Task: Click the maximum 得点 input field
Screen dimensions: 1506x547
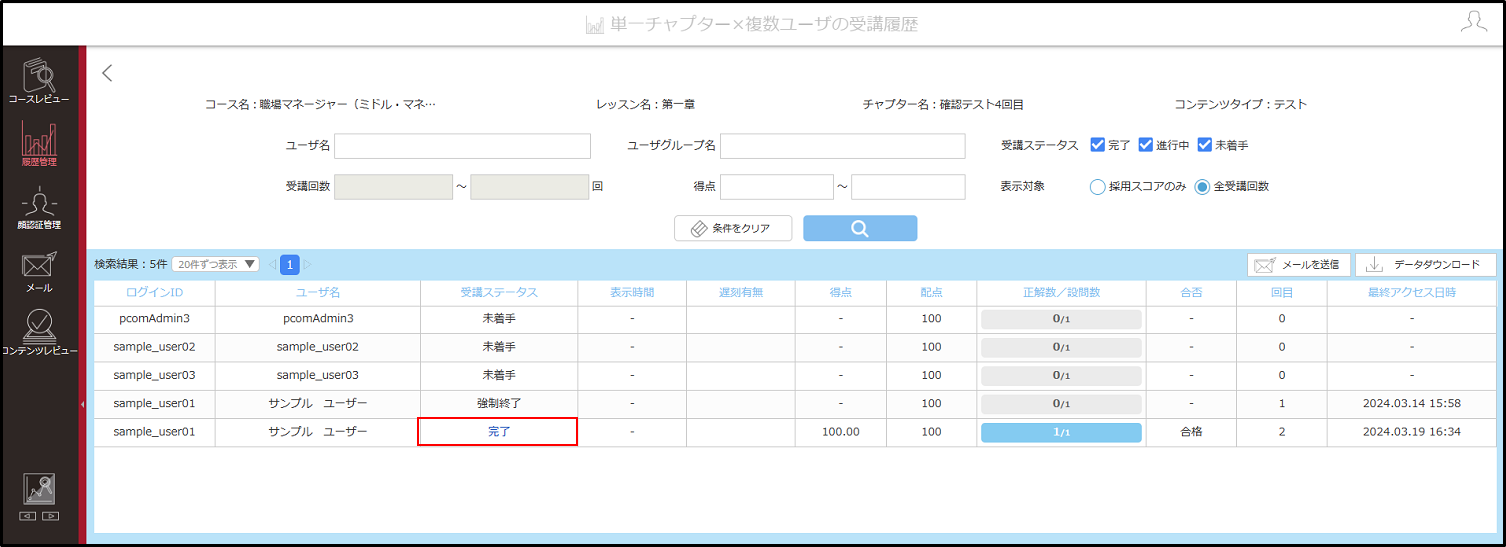Action: pos(908,187)
